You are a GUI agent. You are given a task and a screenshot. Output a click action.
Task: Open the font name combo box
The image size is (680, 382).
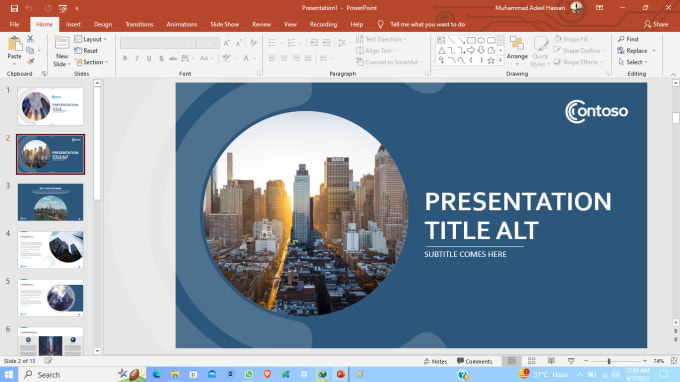tap(157, 42)
